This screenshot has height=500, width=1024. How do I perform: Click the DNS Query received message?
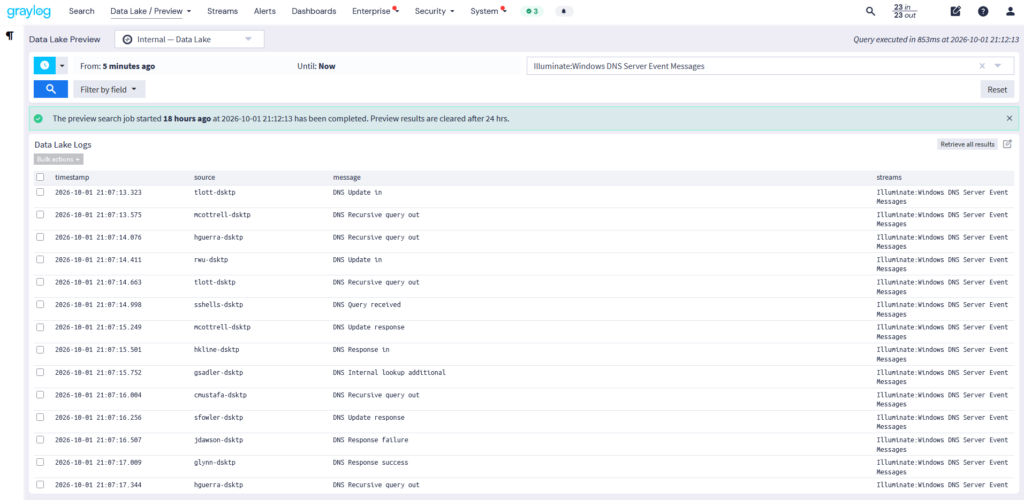[367, 304]
